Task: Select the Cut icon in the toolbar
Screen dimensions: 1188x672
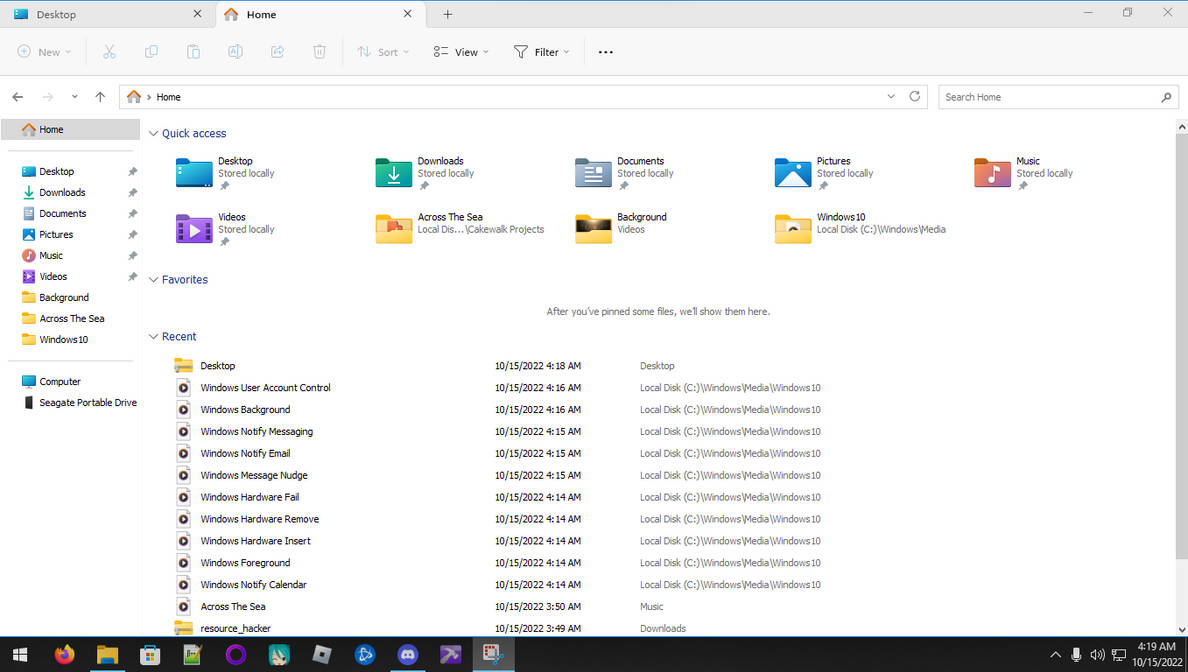Action: coord(110,51)
